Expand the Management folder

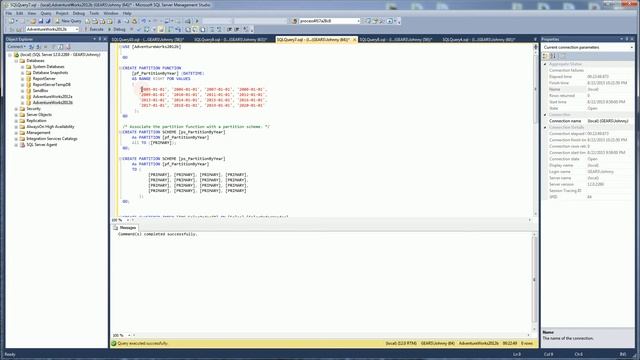pos(16,133)
